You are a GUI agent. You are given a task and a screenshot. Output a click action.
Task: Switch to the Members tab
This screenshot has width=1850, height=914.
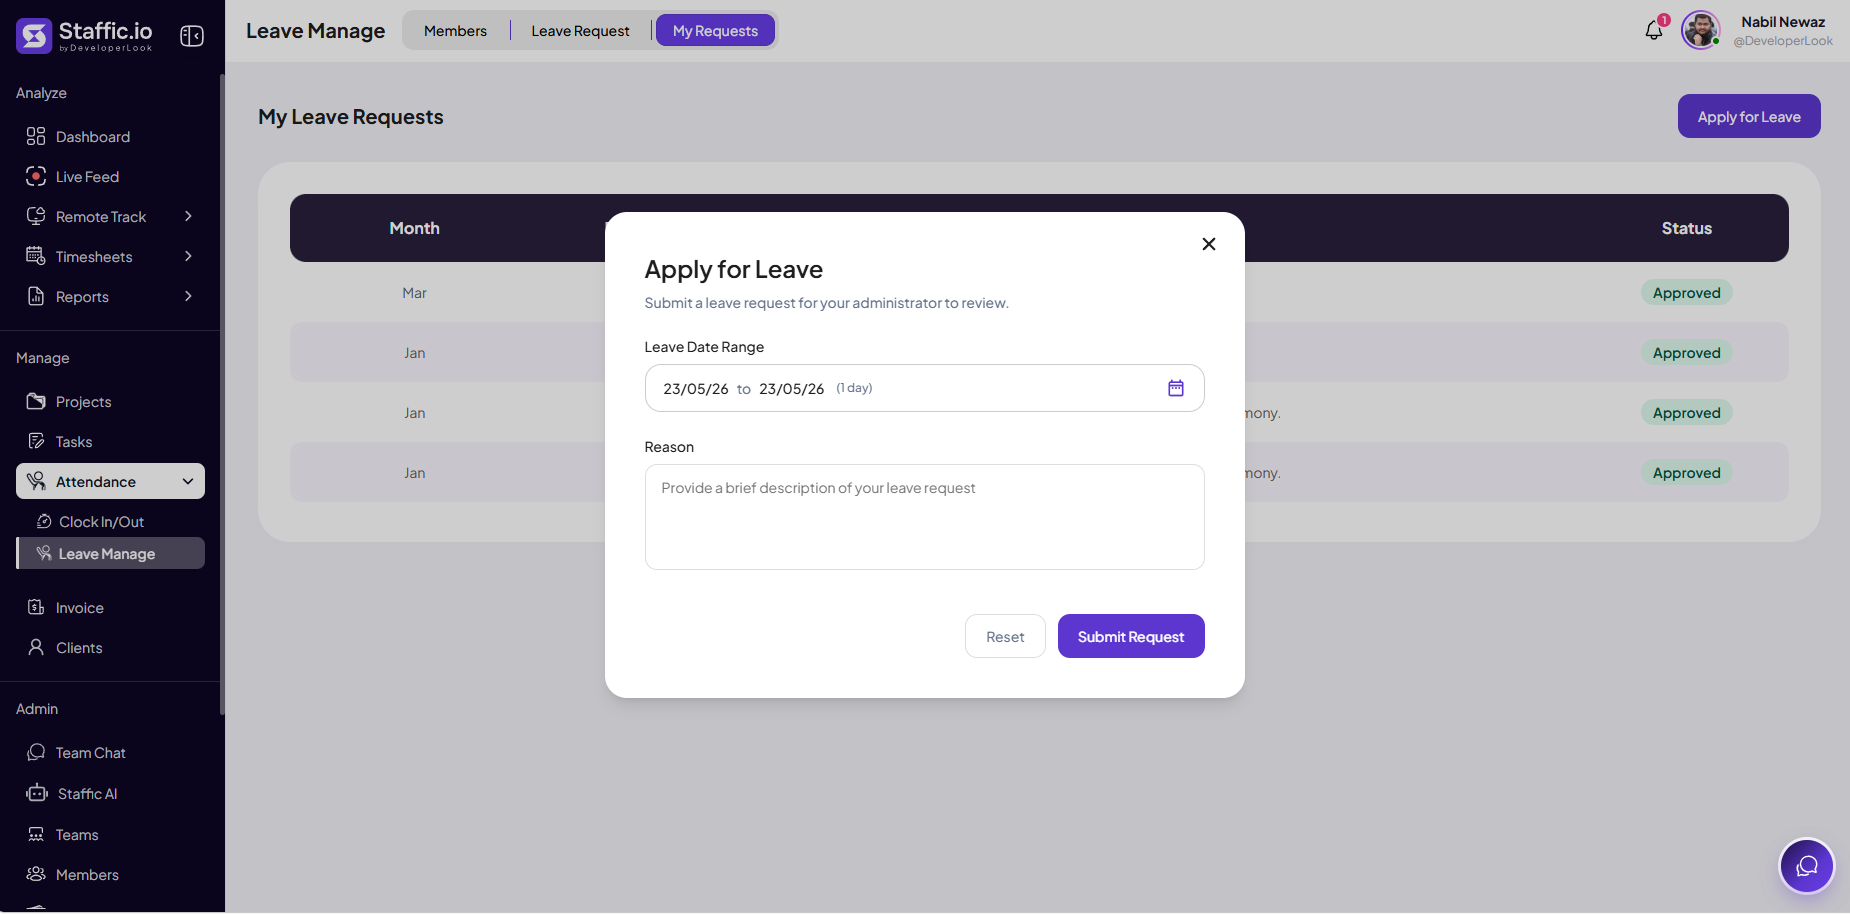(x=455, y=31)
